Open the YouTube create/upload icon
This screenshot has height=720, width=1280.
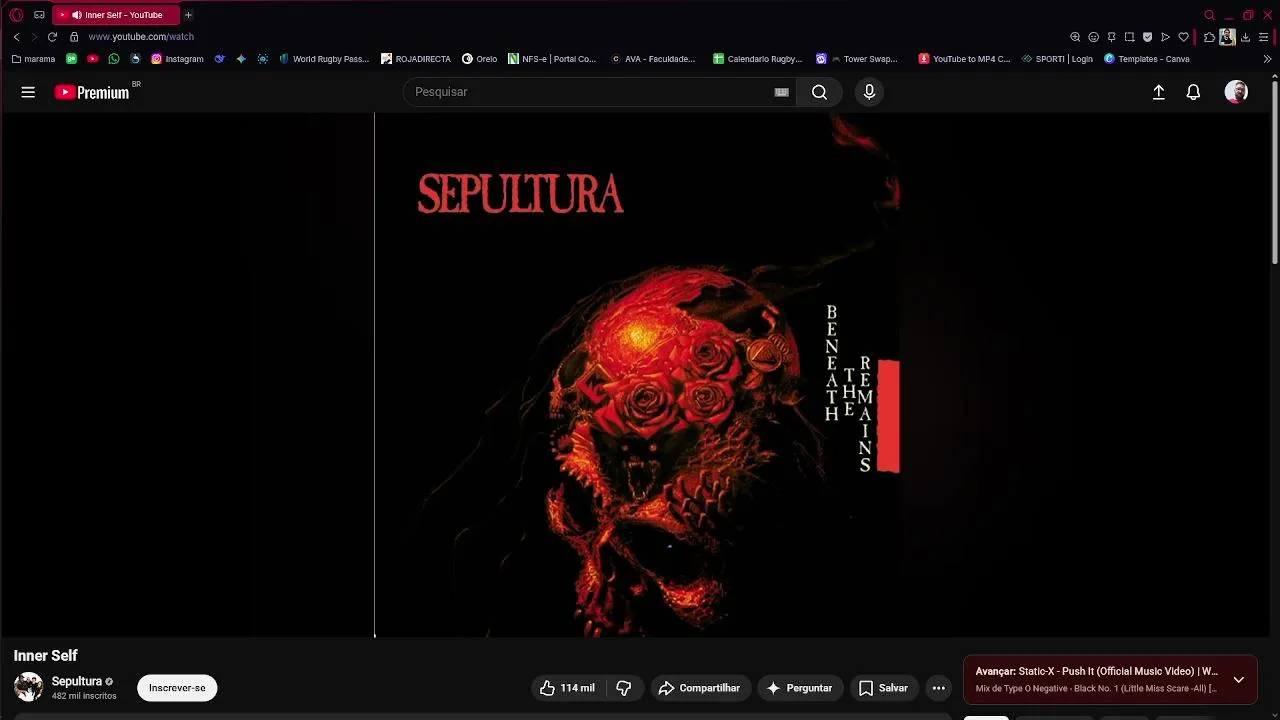pos(1159,92)
